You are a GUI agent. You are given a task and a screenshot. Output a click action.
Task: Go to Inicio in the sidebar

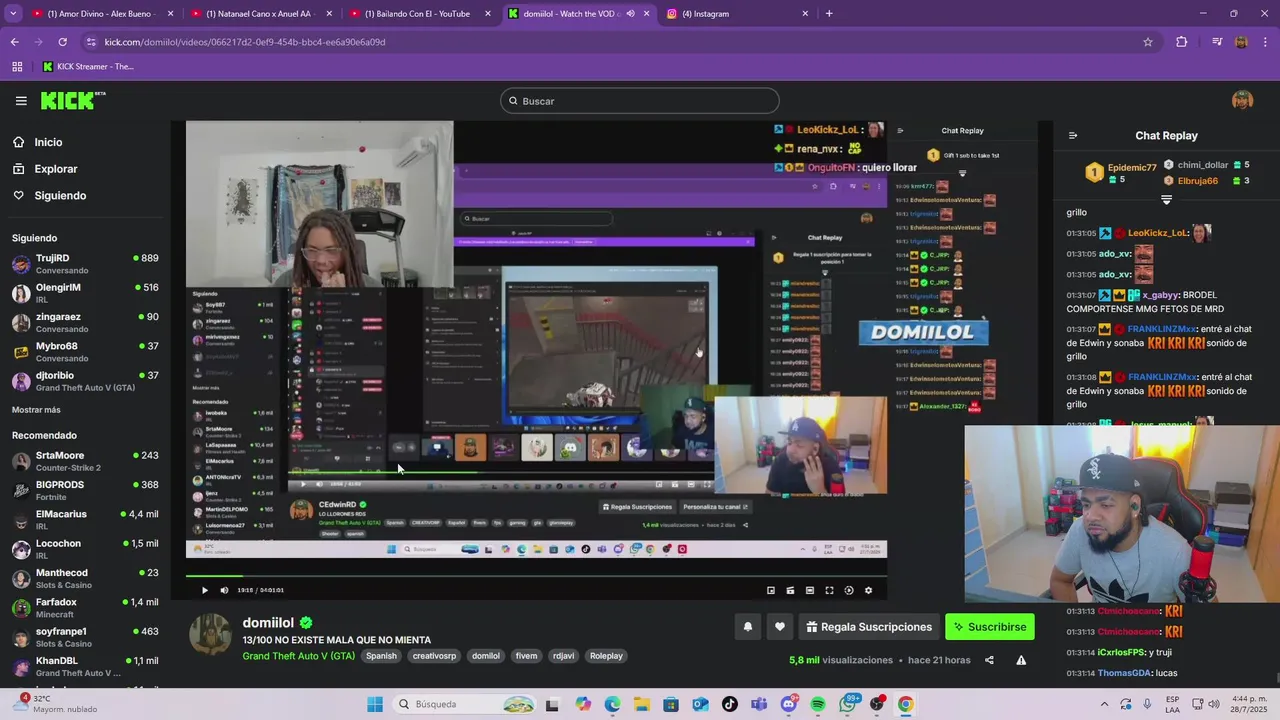pos(37,142)
